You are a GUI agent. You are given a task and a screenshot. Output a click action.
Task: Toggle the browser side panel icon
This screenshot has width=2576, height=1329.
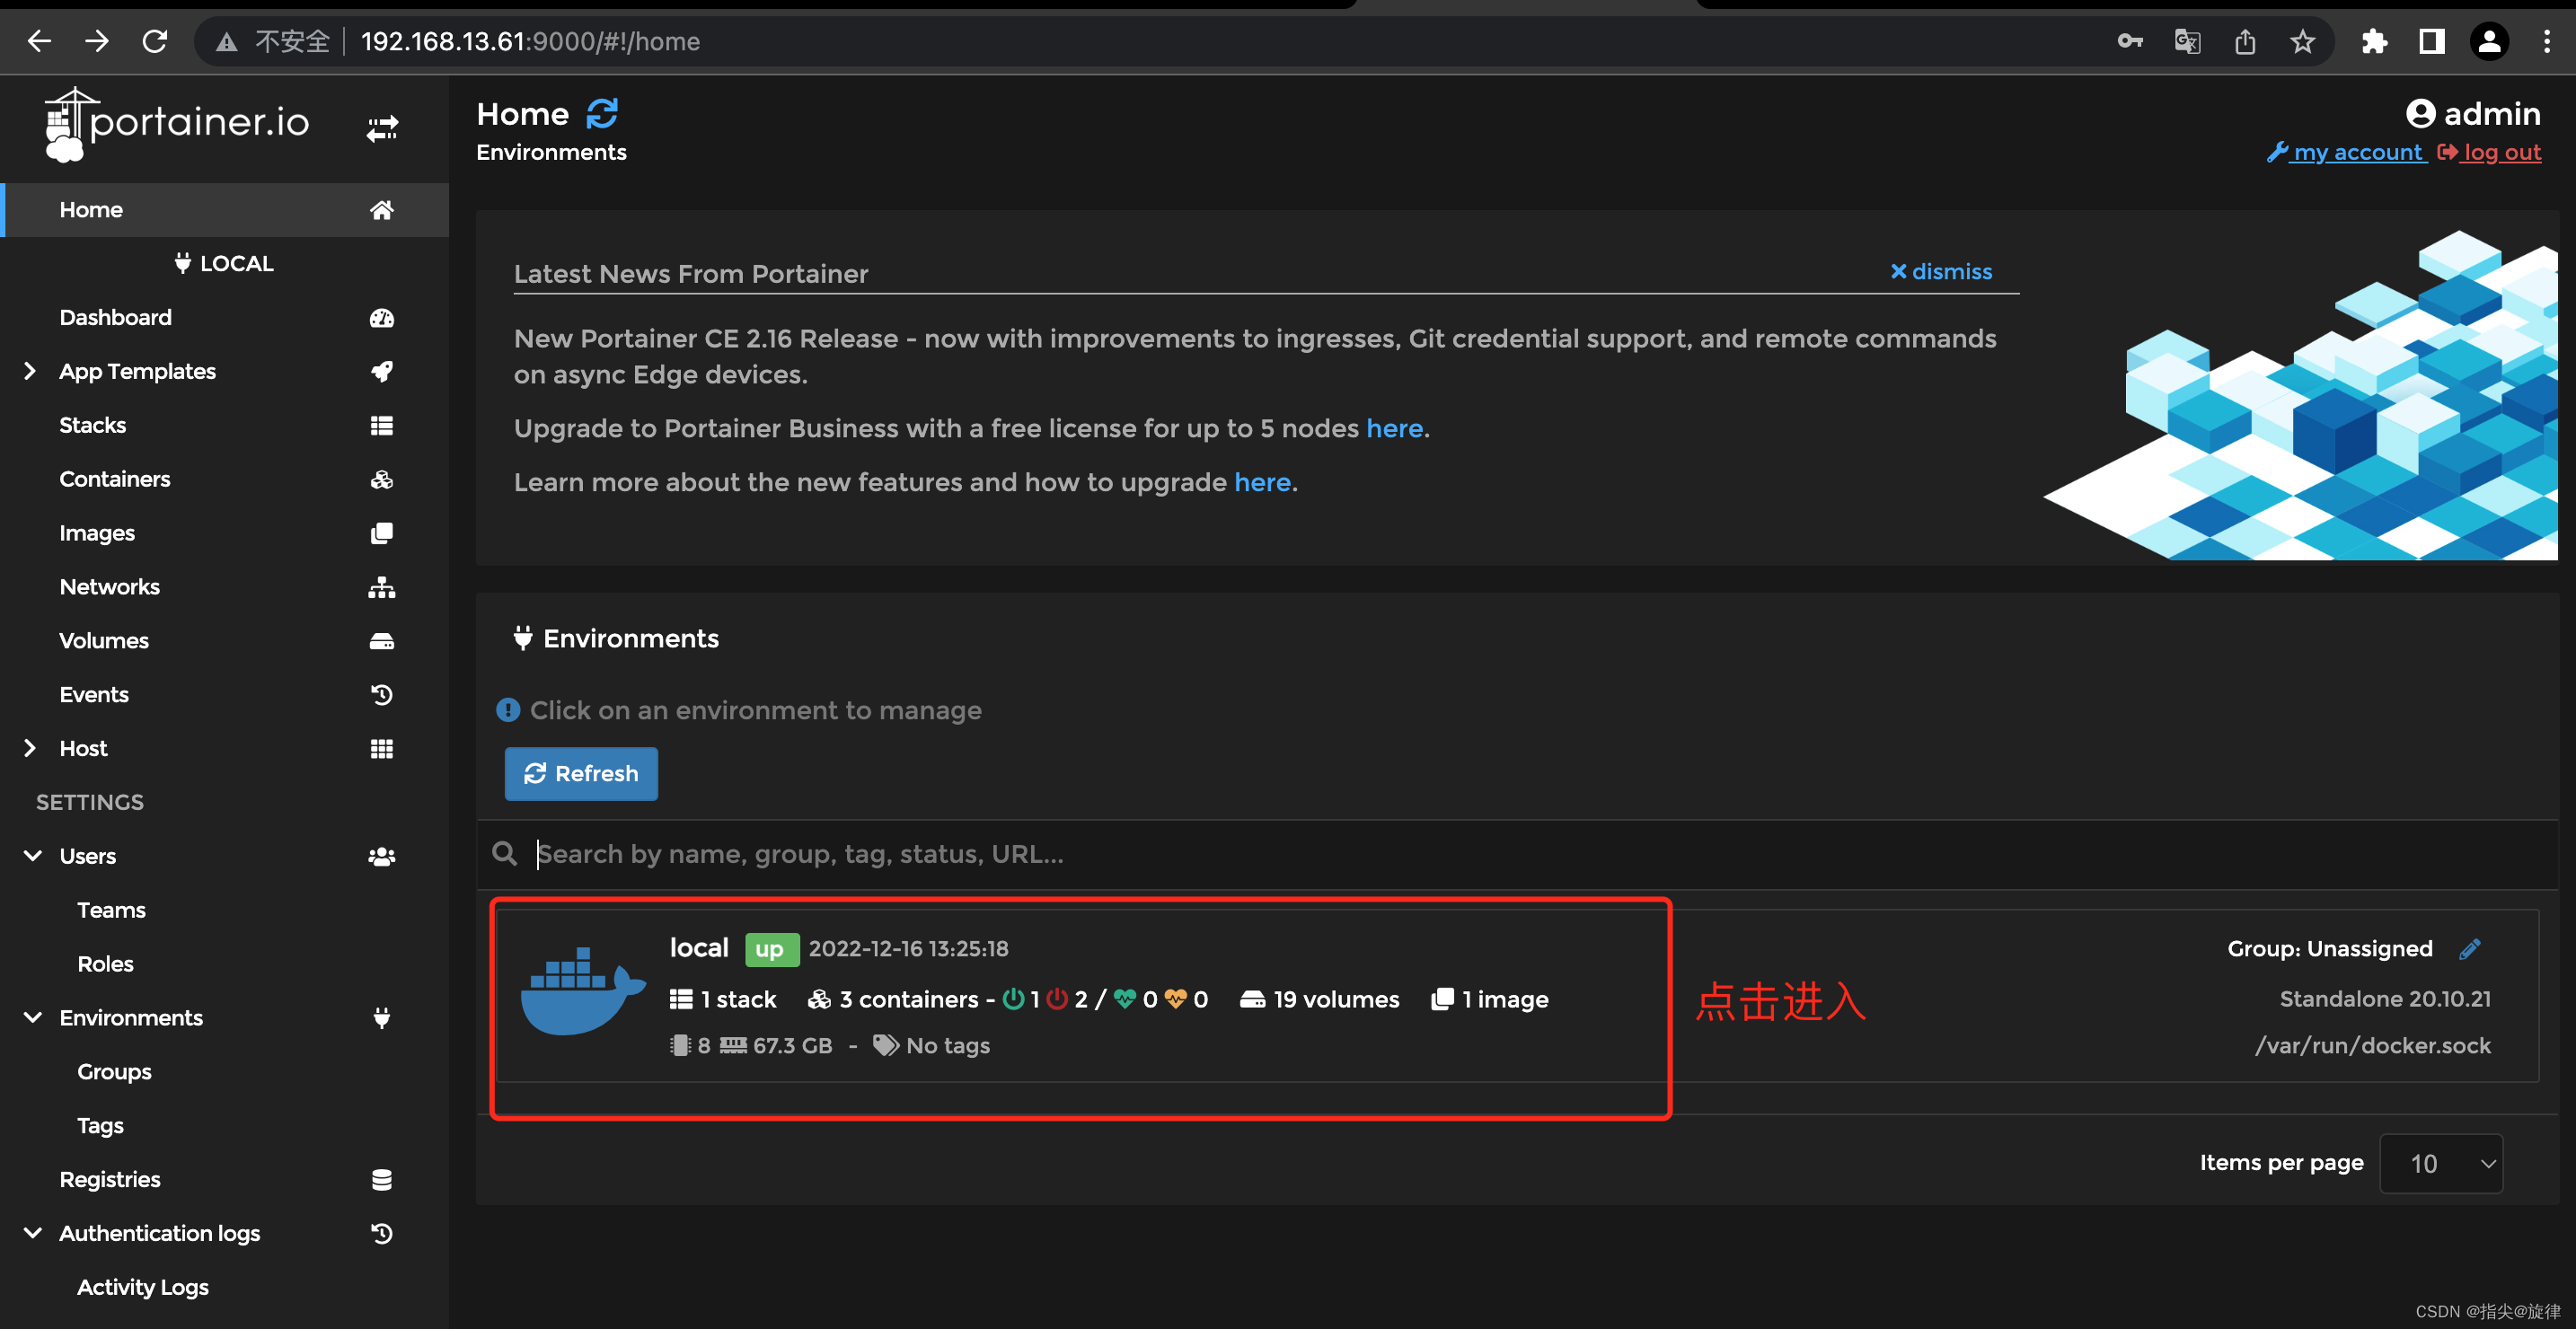point(2432,42)
